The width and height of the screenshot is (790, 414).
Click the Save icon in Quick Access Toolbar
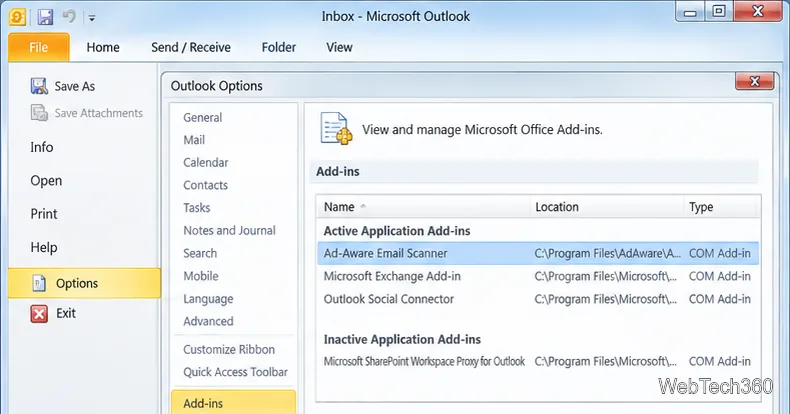(45, 17)
